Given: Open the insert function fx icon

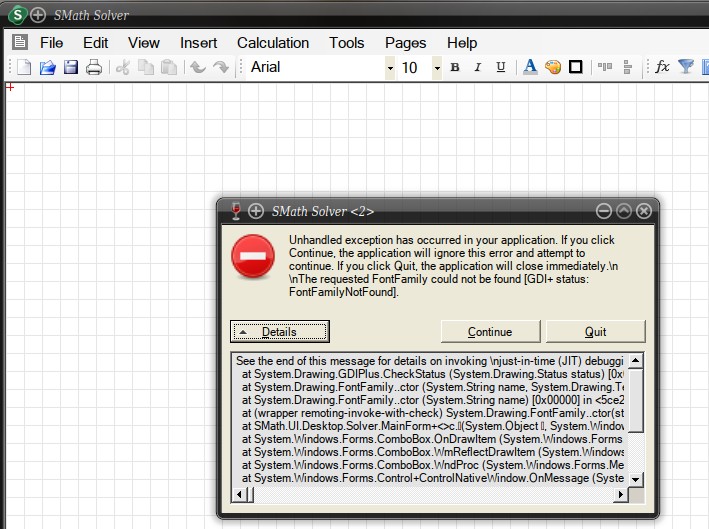Looking at the screenshot, I should [x=662, y=67].
